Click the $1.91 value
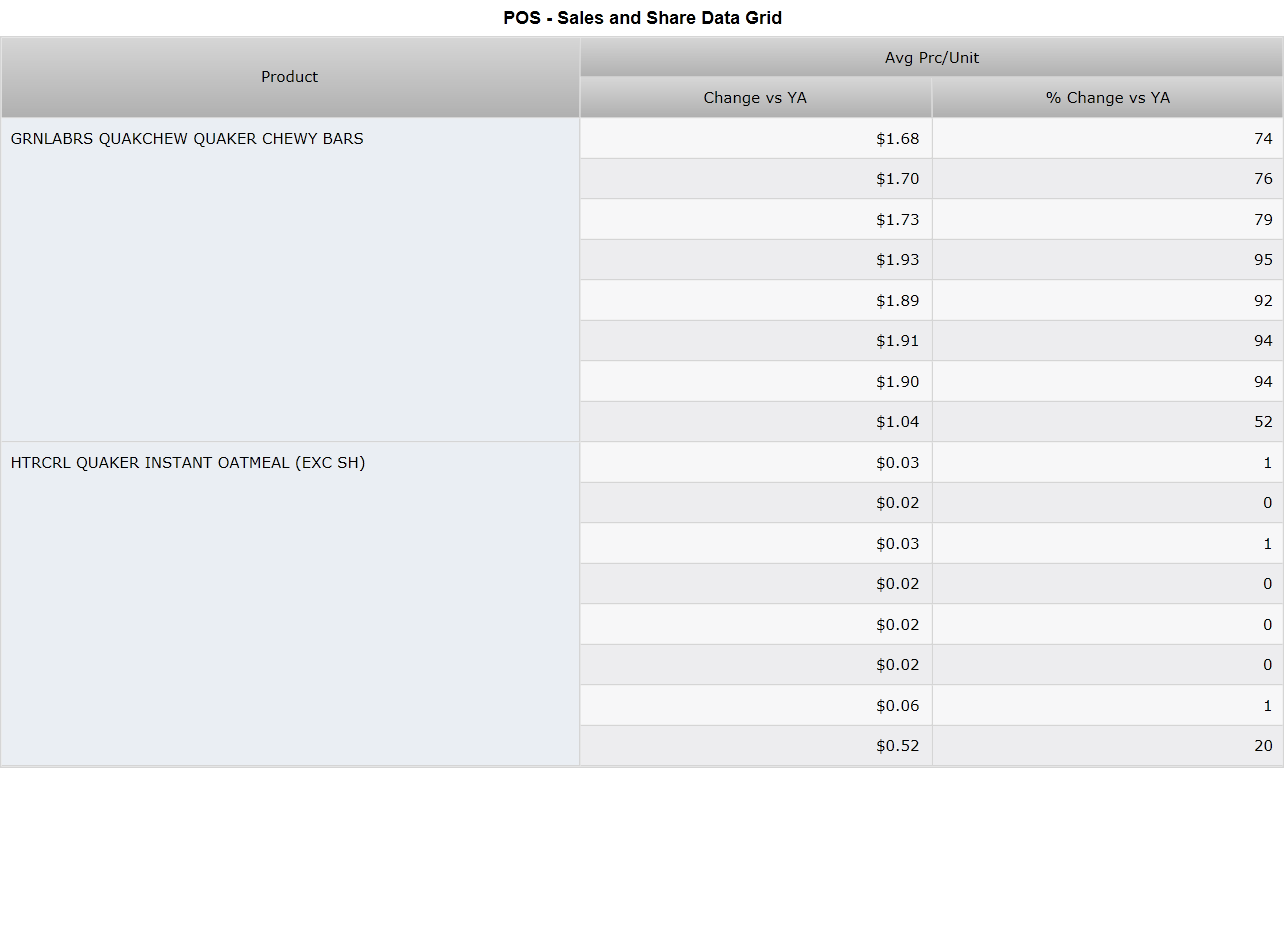1284x946 pixels. pos(897,341)
